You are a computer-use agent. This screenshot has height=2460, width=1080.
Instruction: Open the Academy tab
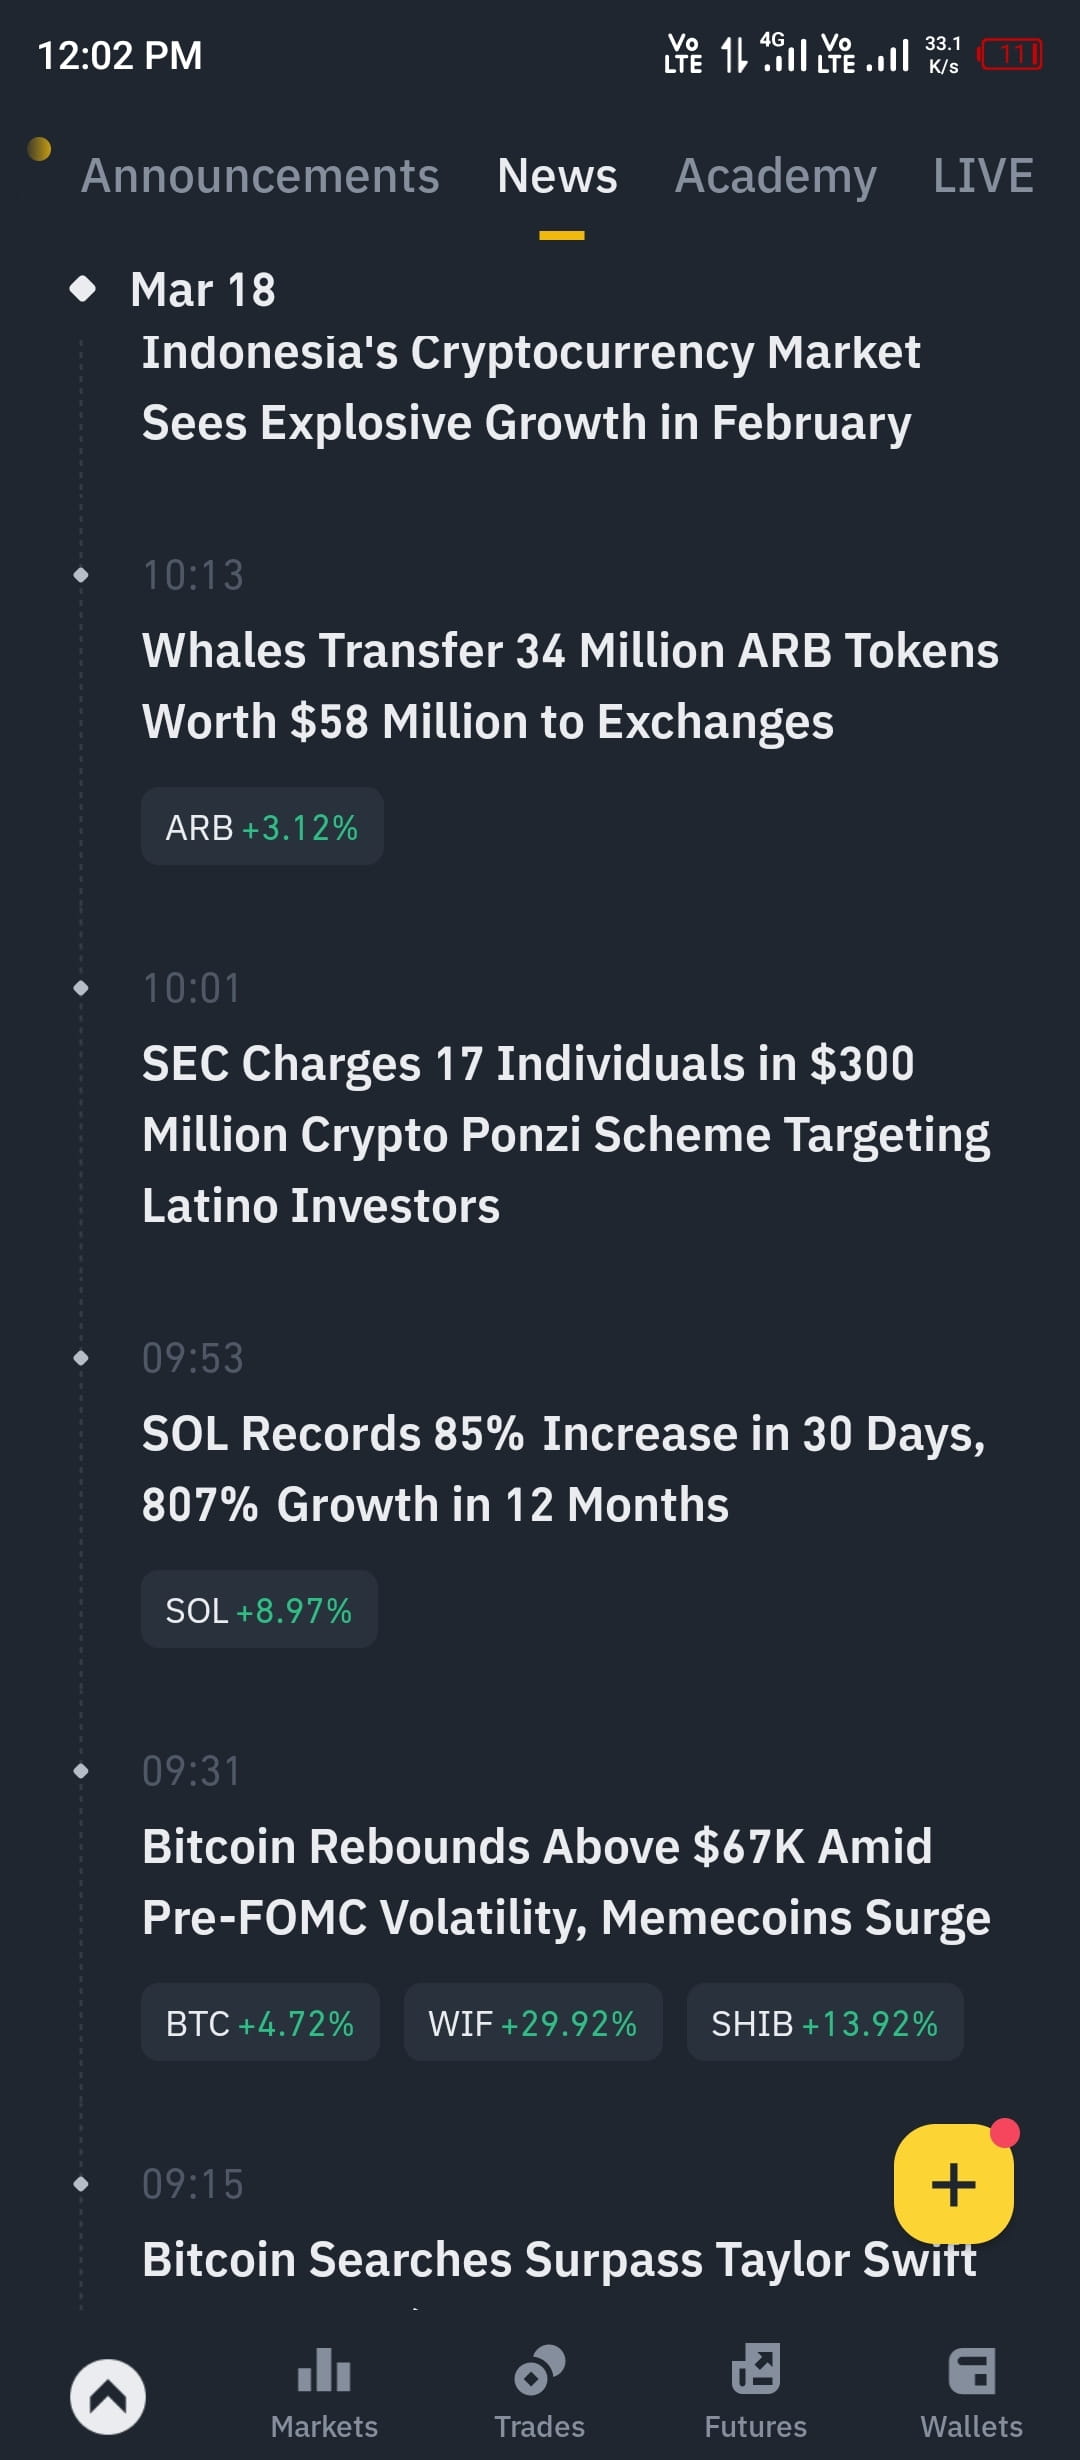777,176
